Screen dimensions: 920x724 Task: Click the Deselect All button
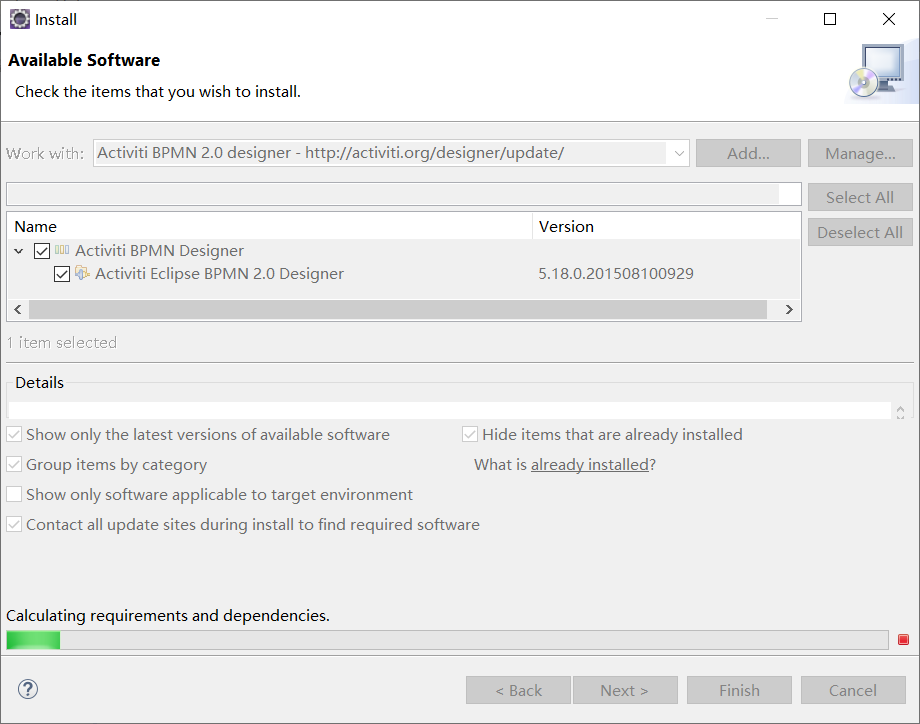(860, 232)
